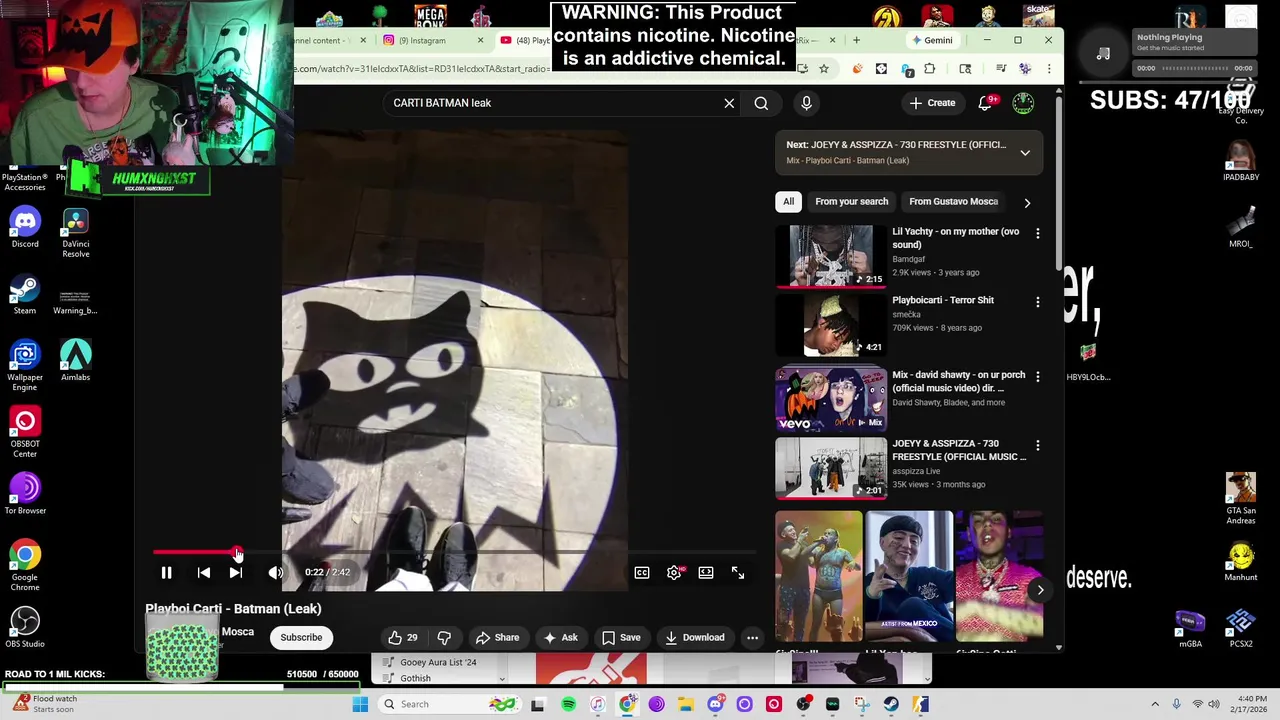This screenshot has width=1280, height=720.
Task: Click the taskbar Search box
Action: click(x=450, y=704)
